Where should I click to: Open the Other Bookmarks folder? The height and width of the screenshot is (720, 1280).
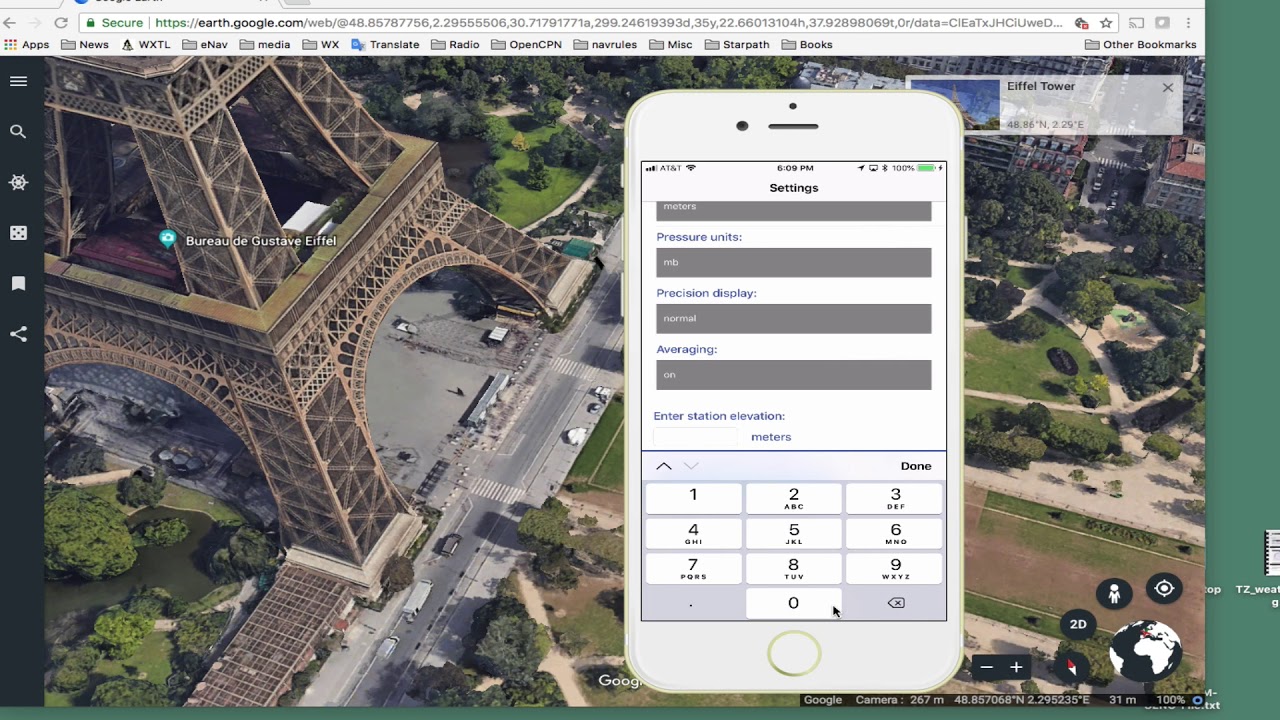pos(1141,44)
